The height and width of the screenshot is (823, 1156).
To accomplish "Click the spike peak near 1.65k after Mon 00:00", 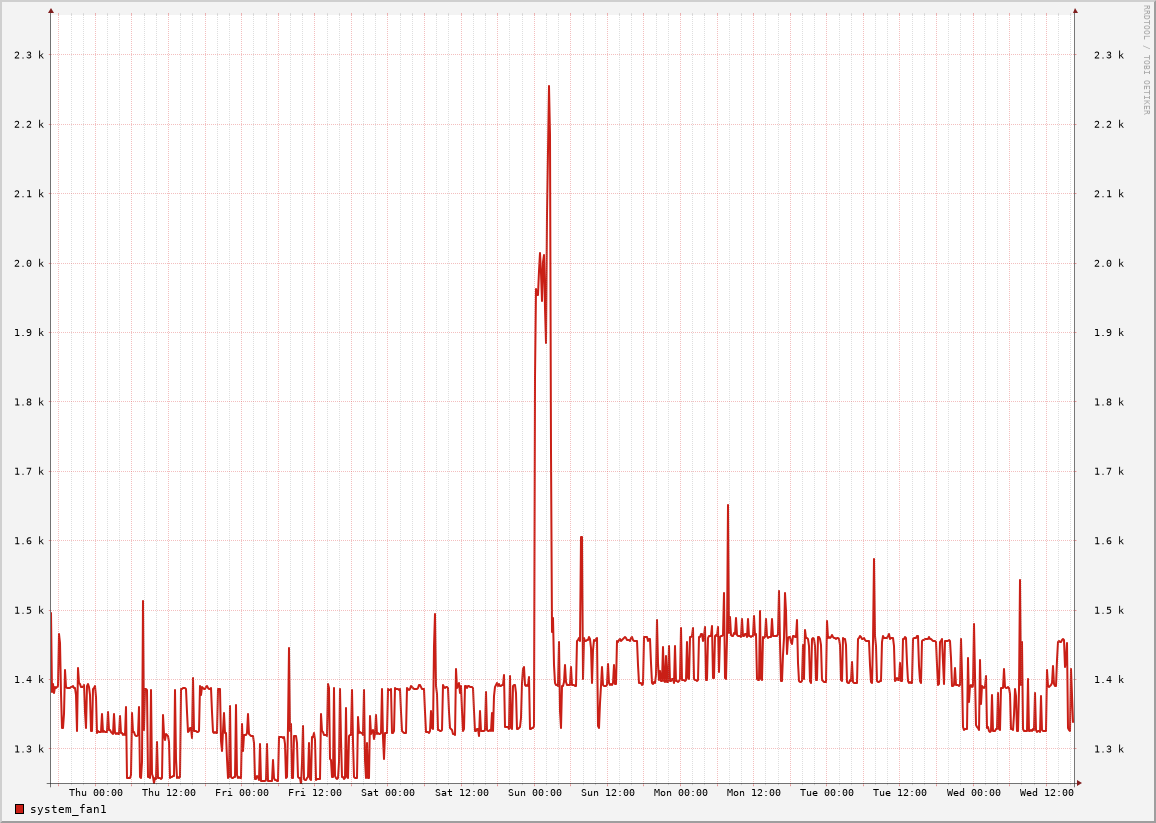I will (x=728, y=506).
